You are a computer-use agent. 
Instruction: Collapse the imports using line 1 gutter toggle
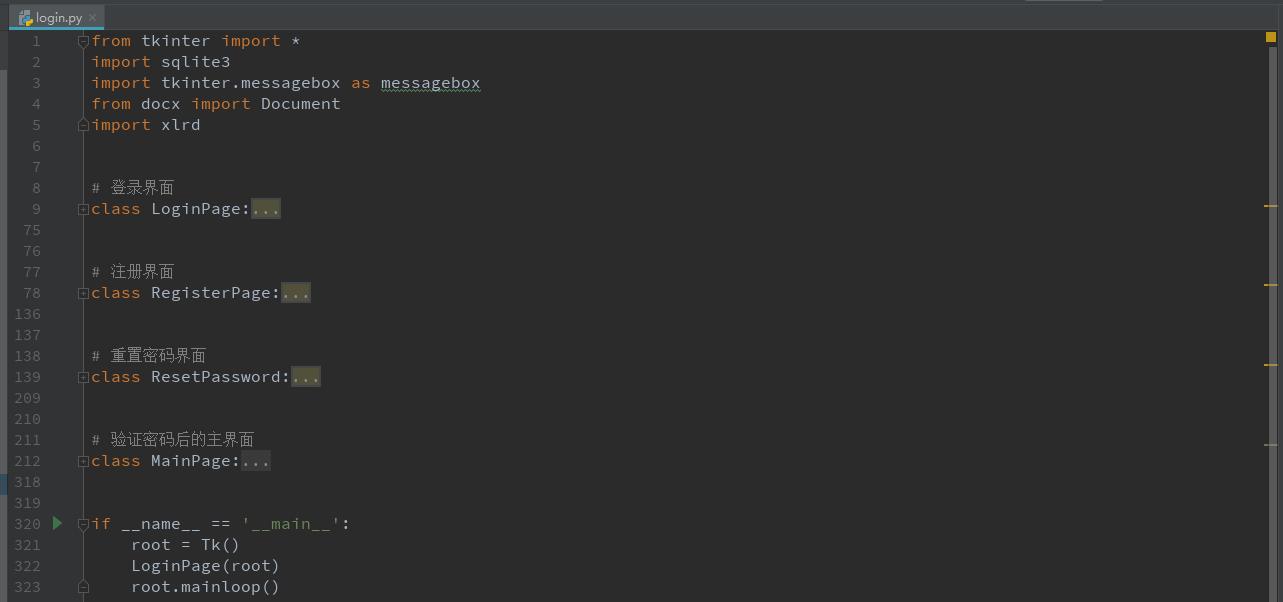84,40
